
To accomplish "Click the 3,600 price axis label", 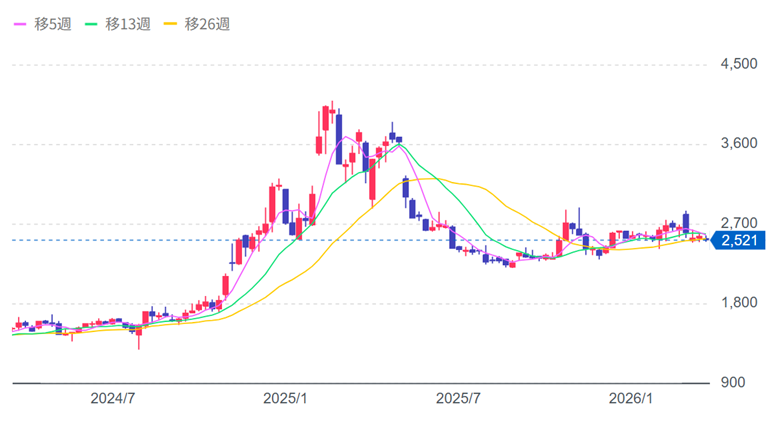I will click(x=738, y=144).
